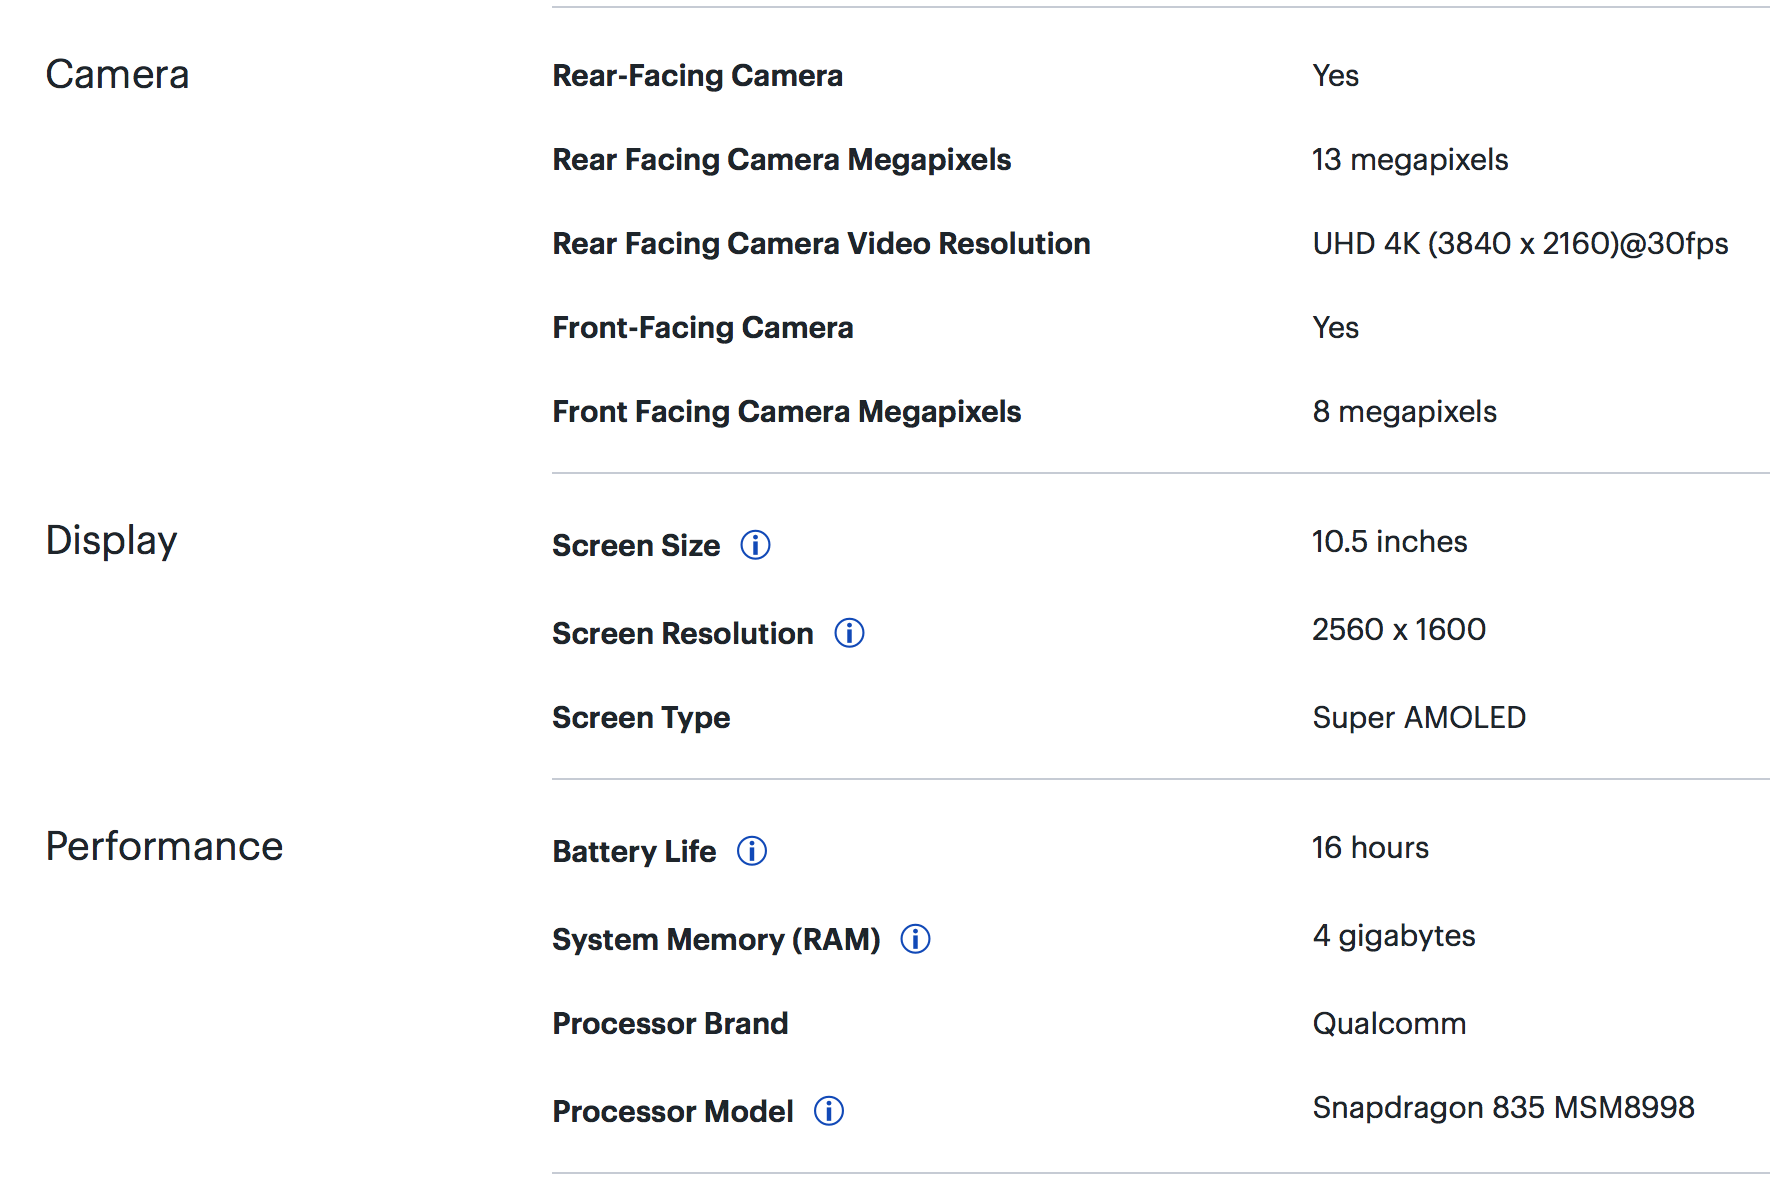The width and height of the screenshot is (1770, 1178).
Task: Select the 4 gigabytes memory value
Action: click(x=1393, y=936)
